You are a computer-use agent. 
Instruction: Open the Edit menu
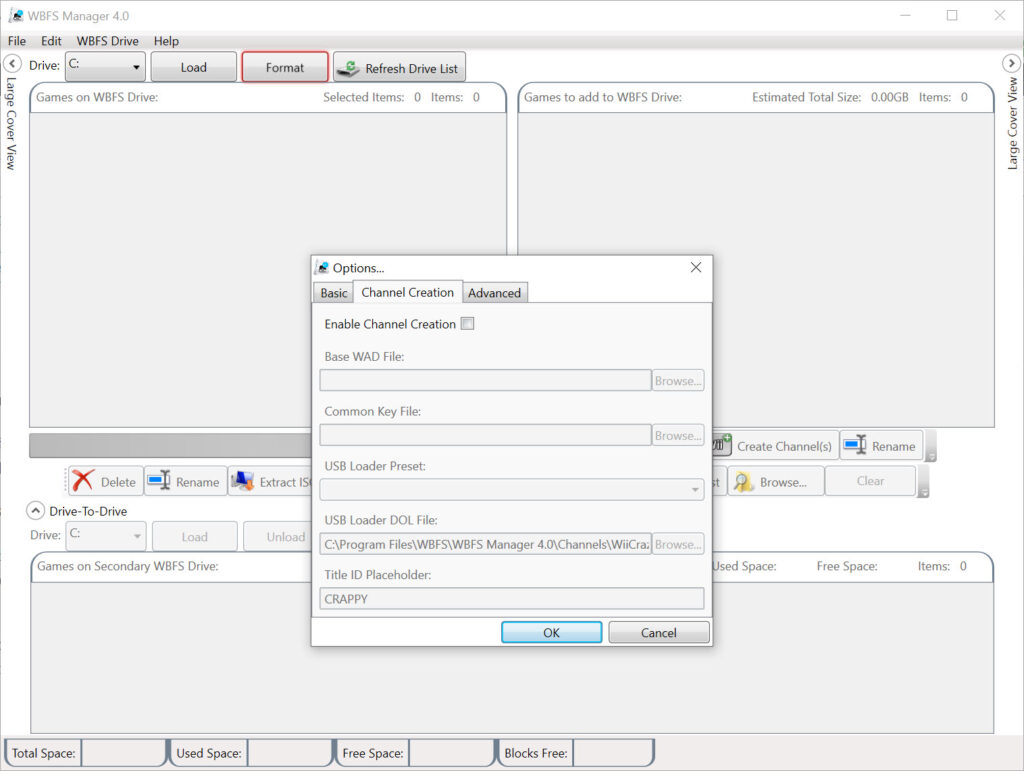(x=51, y=40)
